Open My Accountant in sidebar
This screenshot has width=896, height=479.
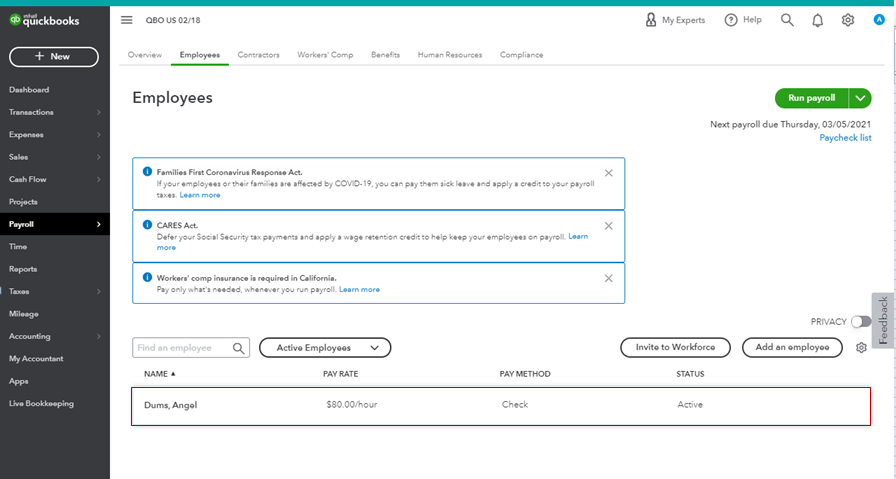coord(36,358)
